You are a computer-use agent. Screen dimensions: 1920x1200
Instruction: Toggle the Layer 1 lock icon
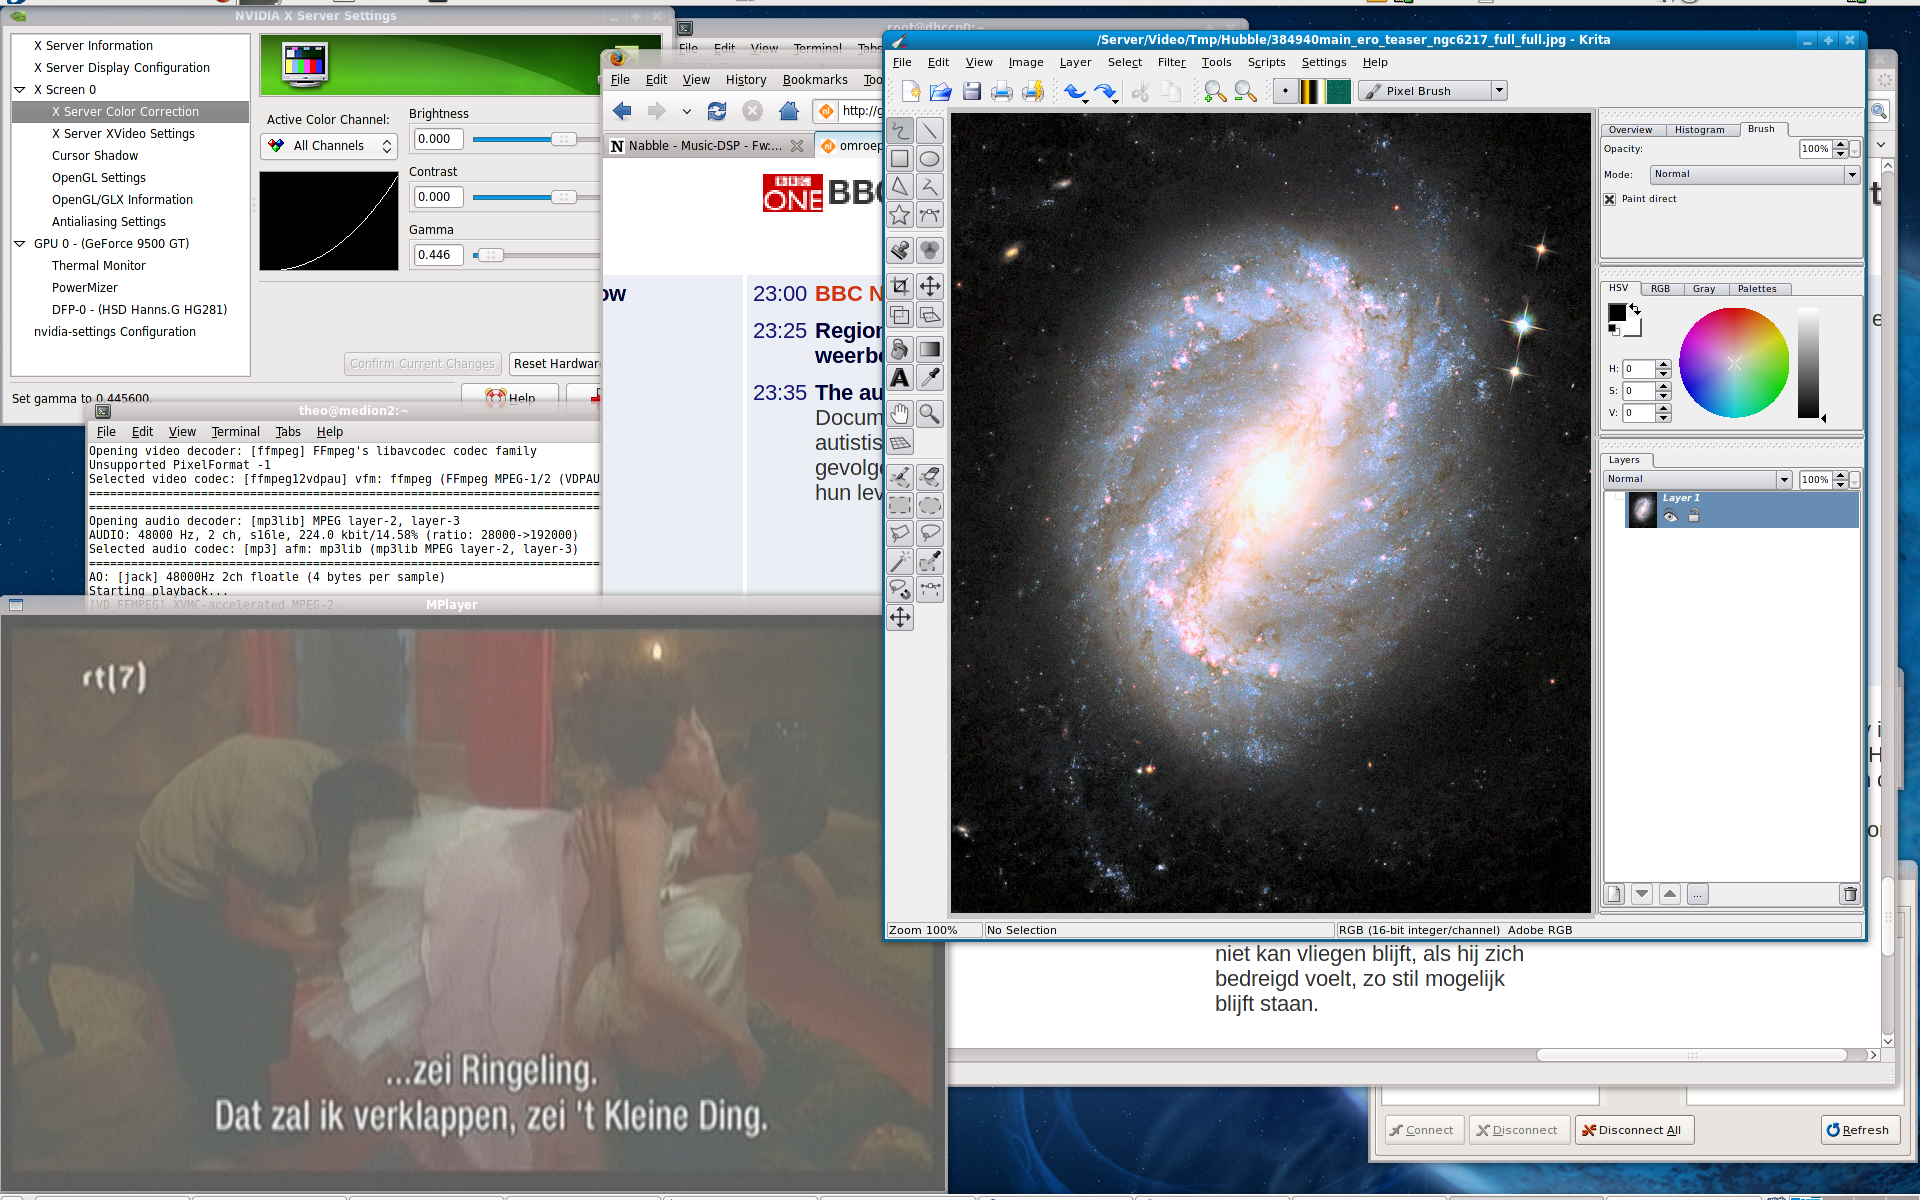coord(1694,516)
